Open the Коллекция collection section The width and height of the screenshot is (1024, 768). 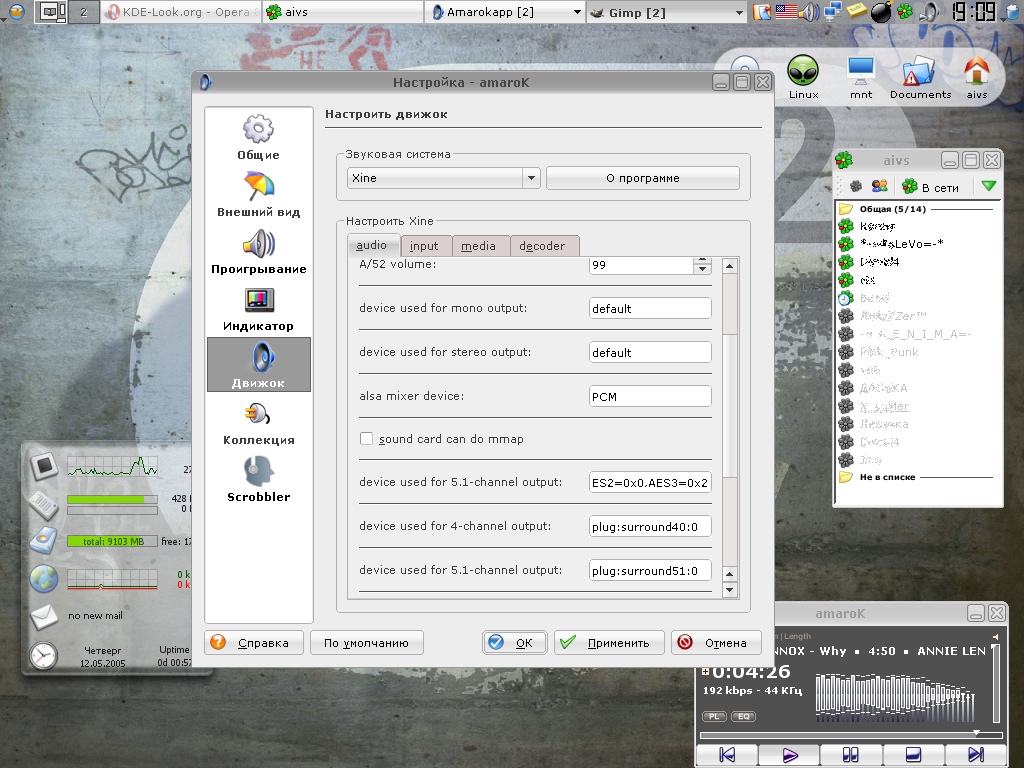(259, 423)
